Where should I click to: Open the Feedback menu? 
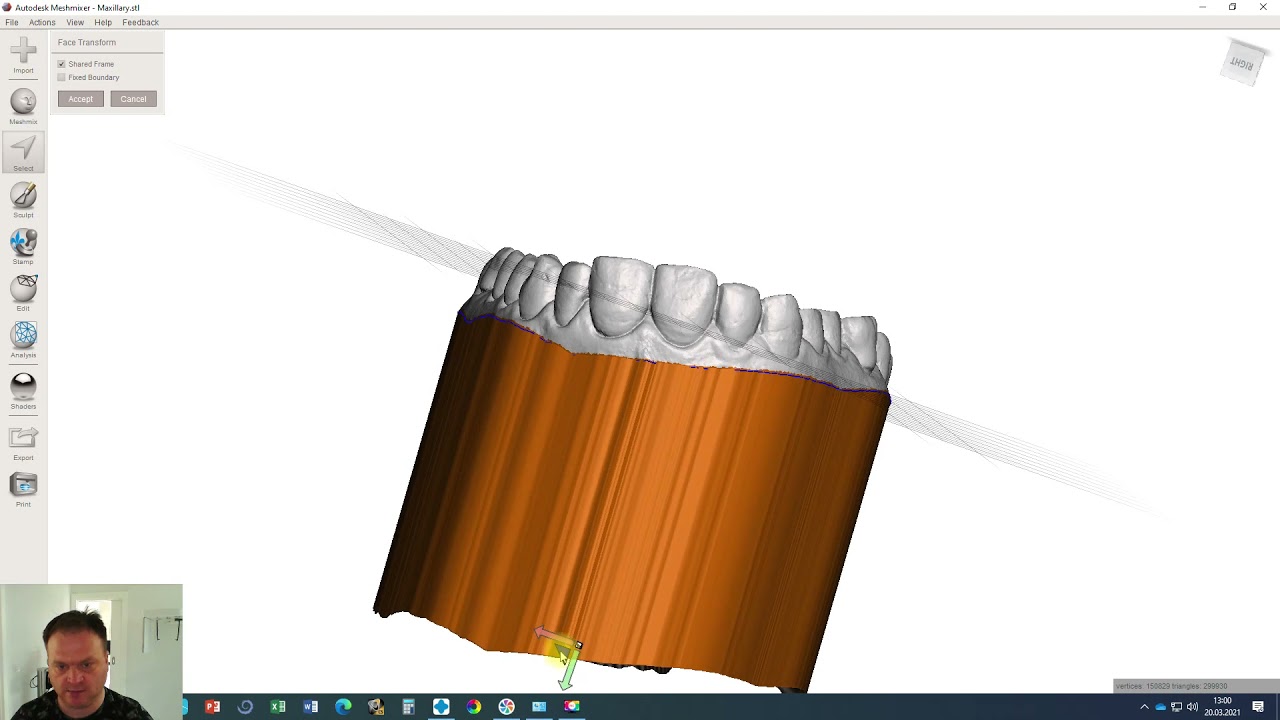tap(140, 22)
